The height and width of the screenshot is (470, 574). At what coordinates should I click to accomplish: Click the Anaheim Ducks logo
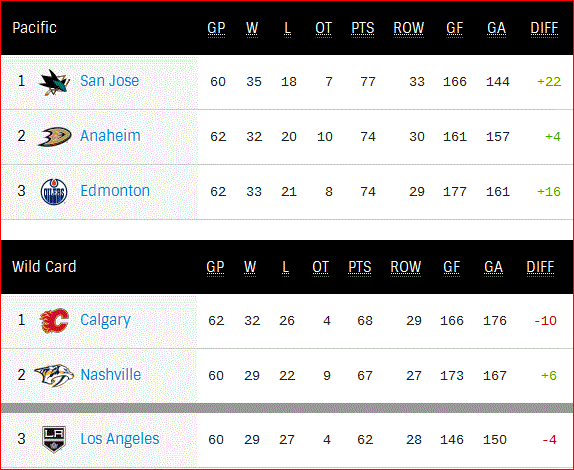pyautogui.click(x=55, y=137)
